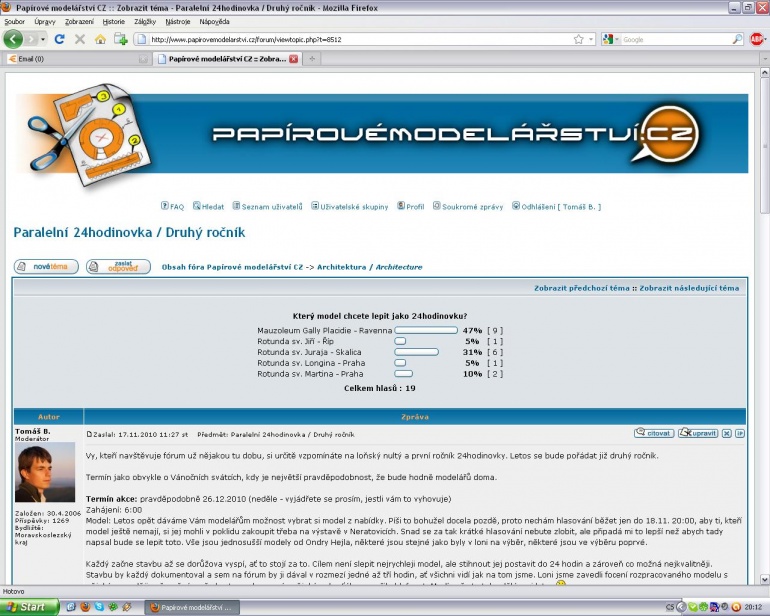Click the icon before Seznam uživatelů
Viewport: 770px width, 616px height.
point(236,206)
